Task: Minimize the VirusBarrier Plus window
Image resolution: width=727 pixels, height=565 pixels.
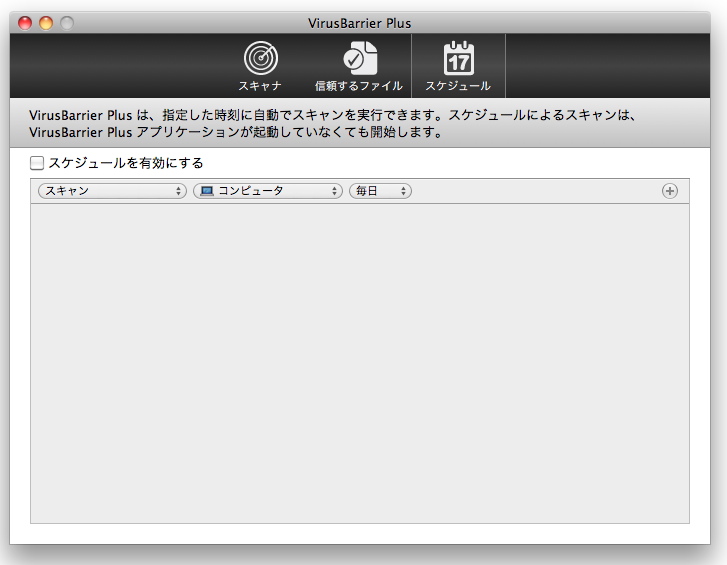Action: click(x=46, y=23)
